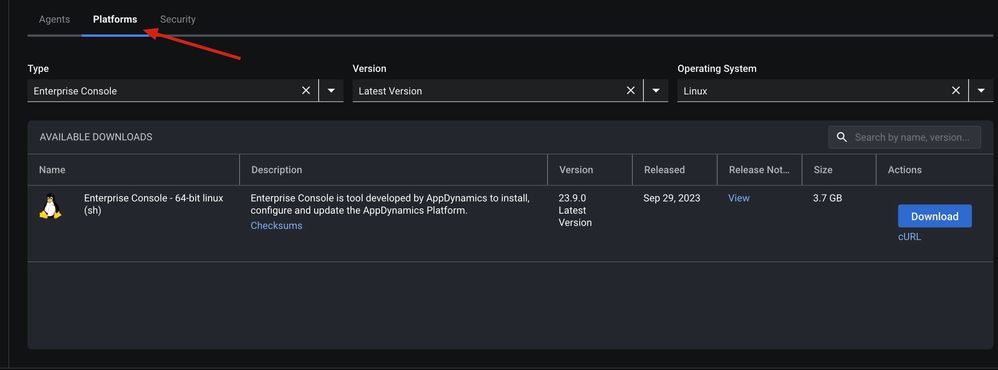Viewport: 998px width, 370px height.
Task: Click the AVAILABLE DOWNLOADS heading
Action: (96, 137)
